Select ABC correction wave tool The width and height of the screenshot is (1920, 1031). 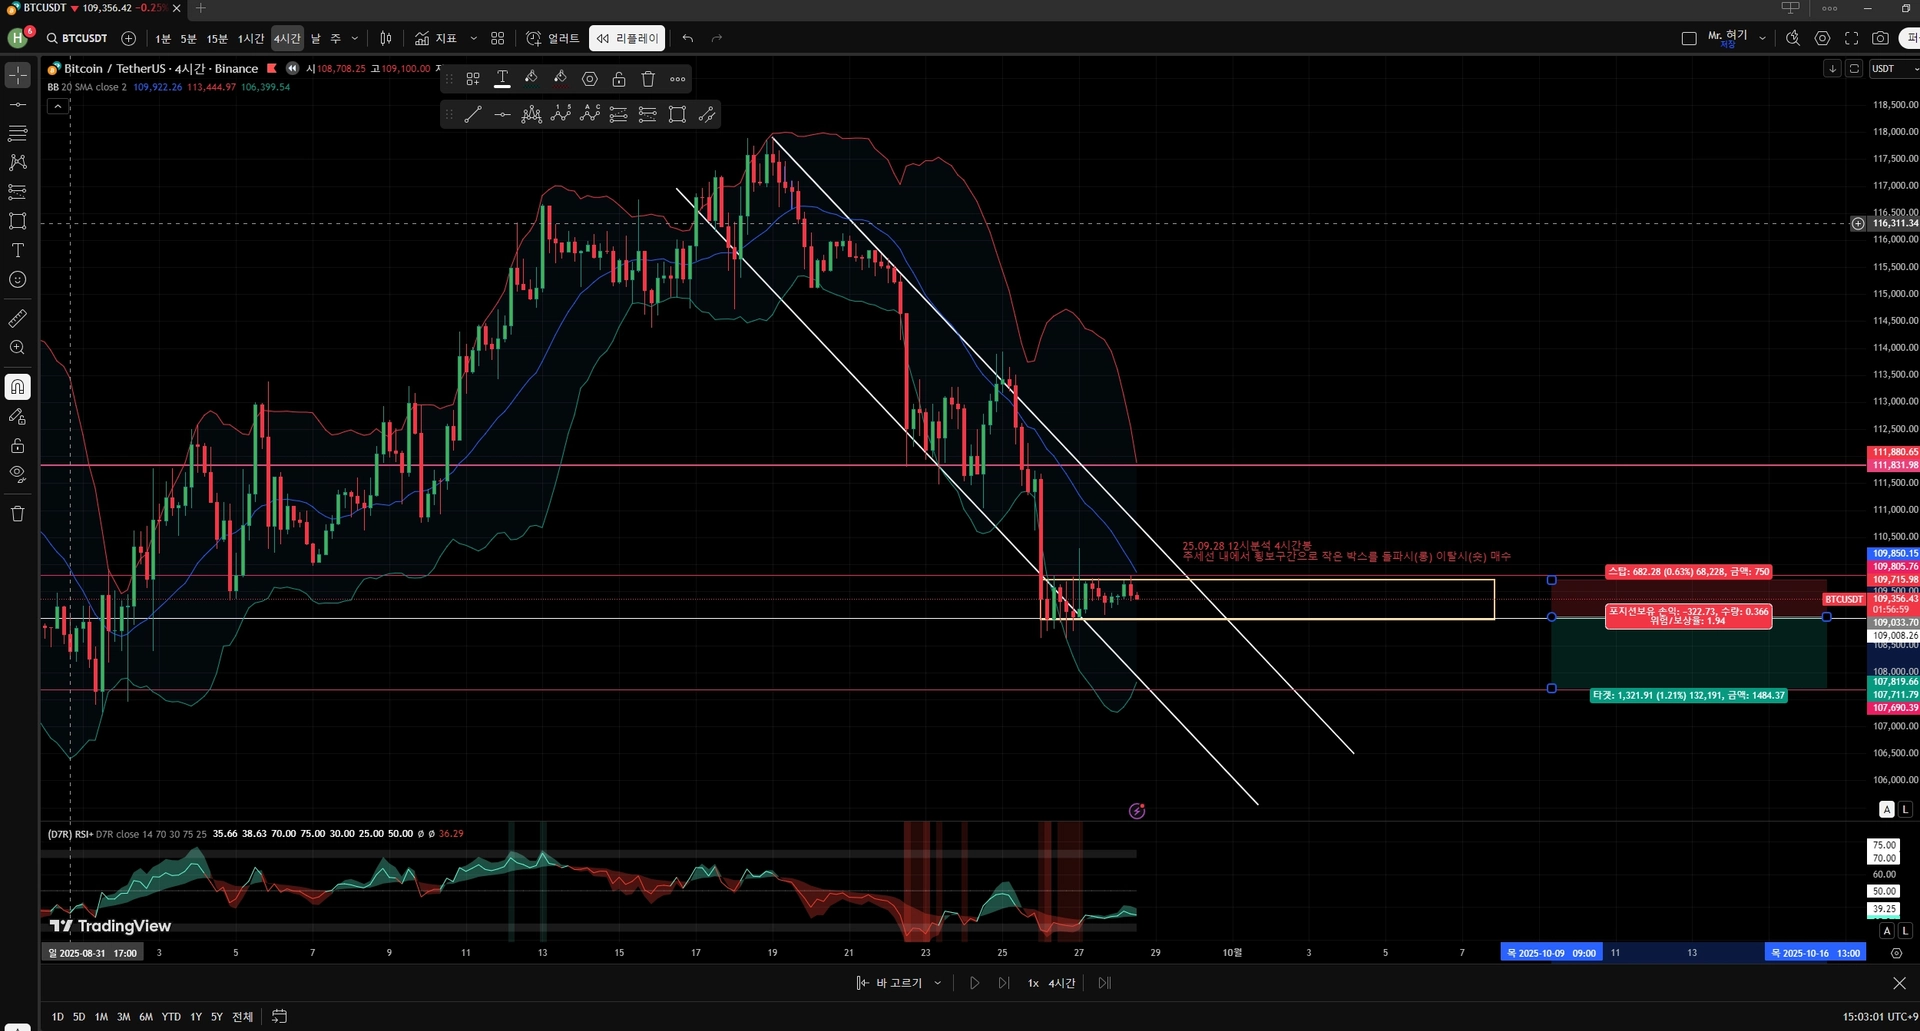click(x=590, y=115)
